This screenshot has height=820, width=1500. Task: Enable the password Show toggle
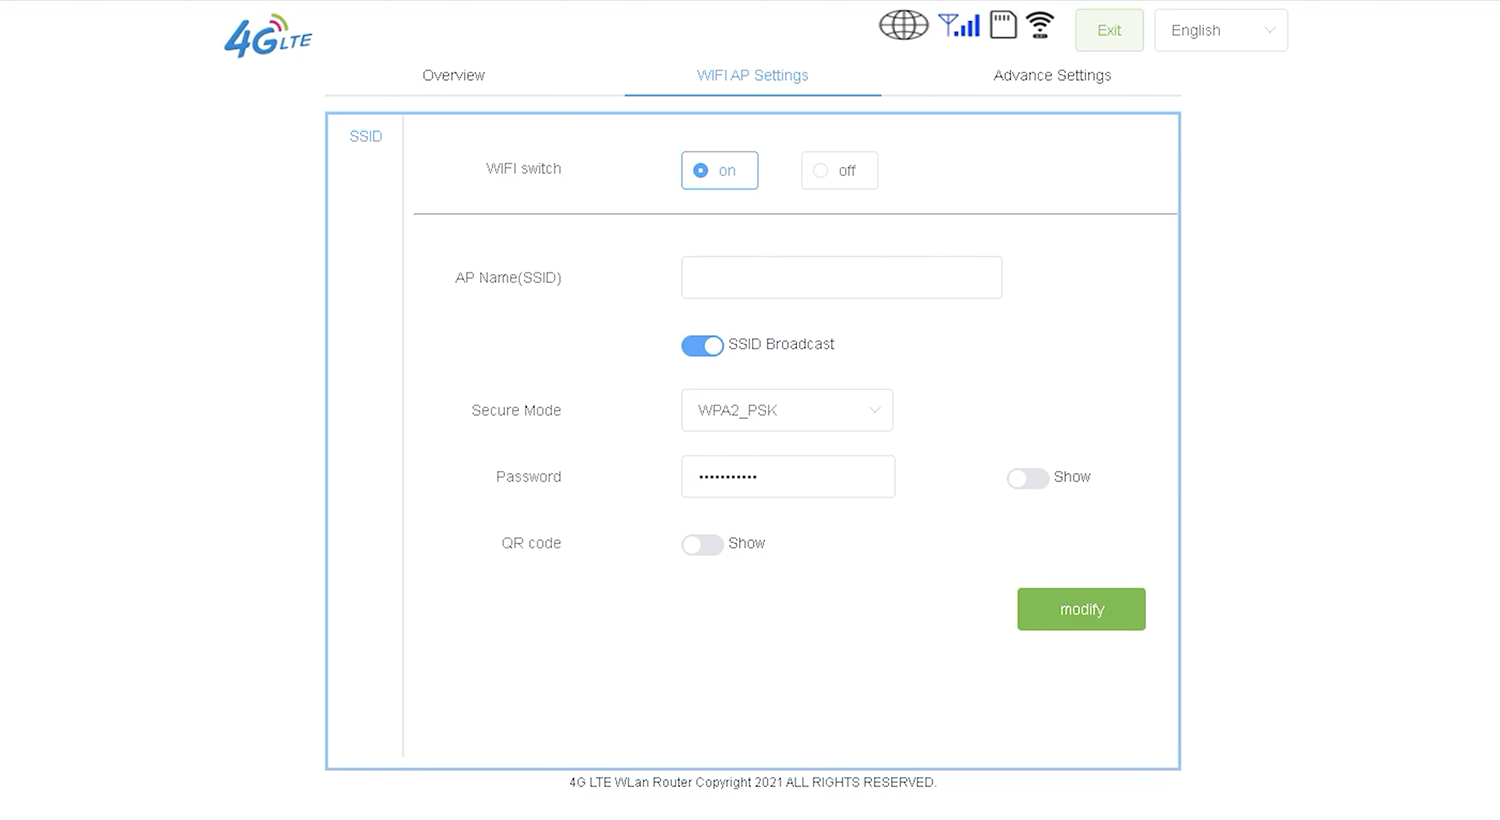click(1027, 478)
